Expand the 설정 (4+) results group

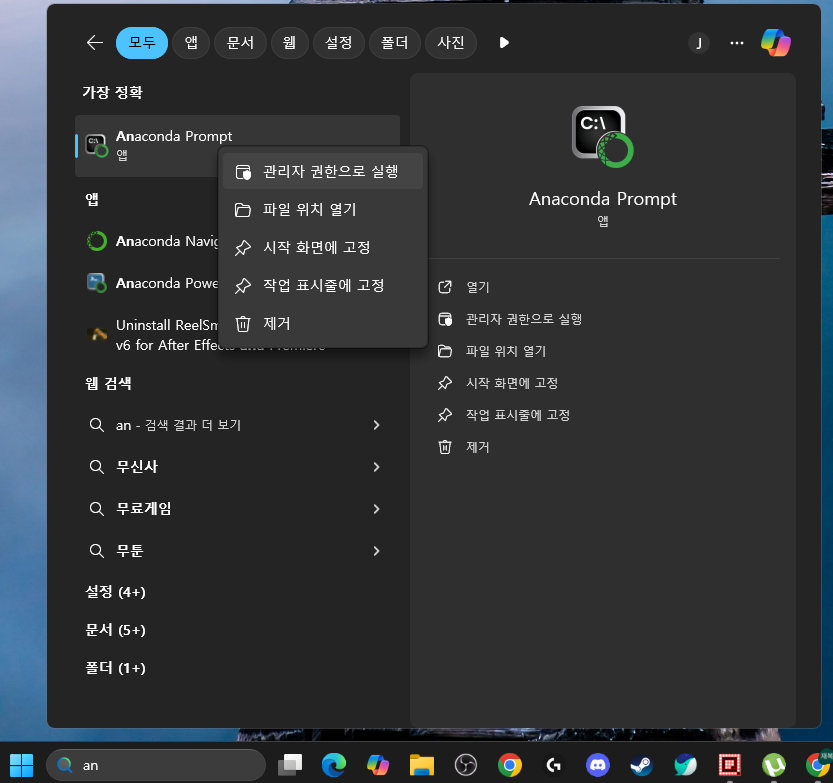(115, 592)
